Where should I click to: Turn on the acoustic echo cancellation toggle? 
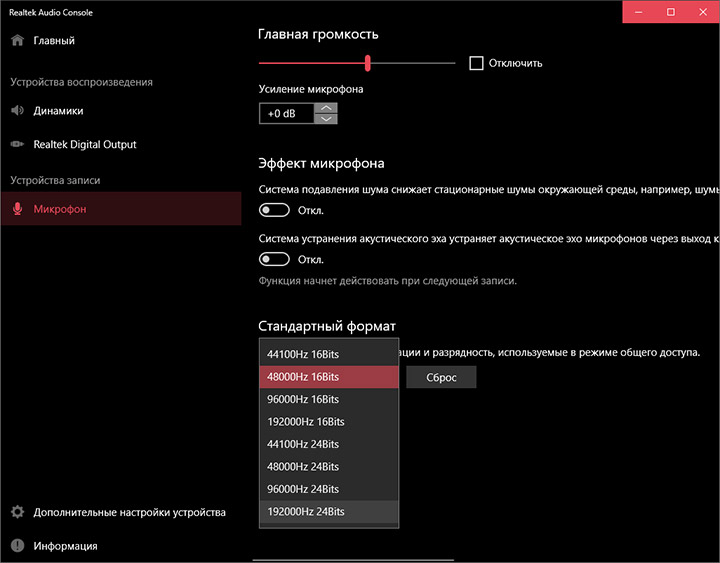tap(274, 259)
